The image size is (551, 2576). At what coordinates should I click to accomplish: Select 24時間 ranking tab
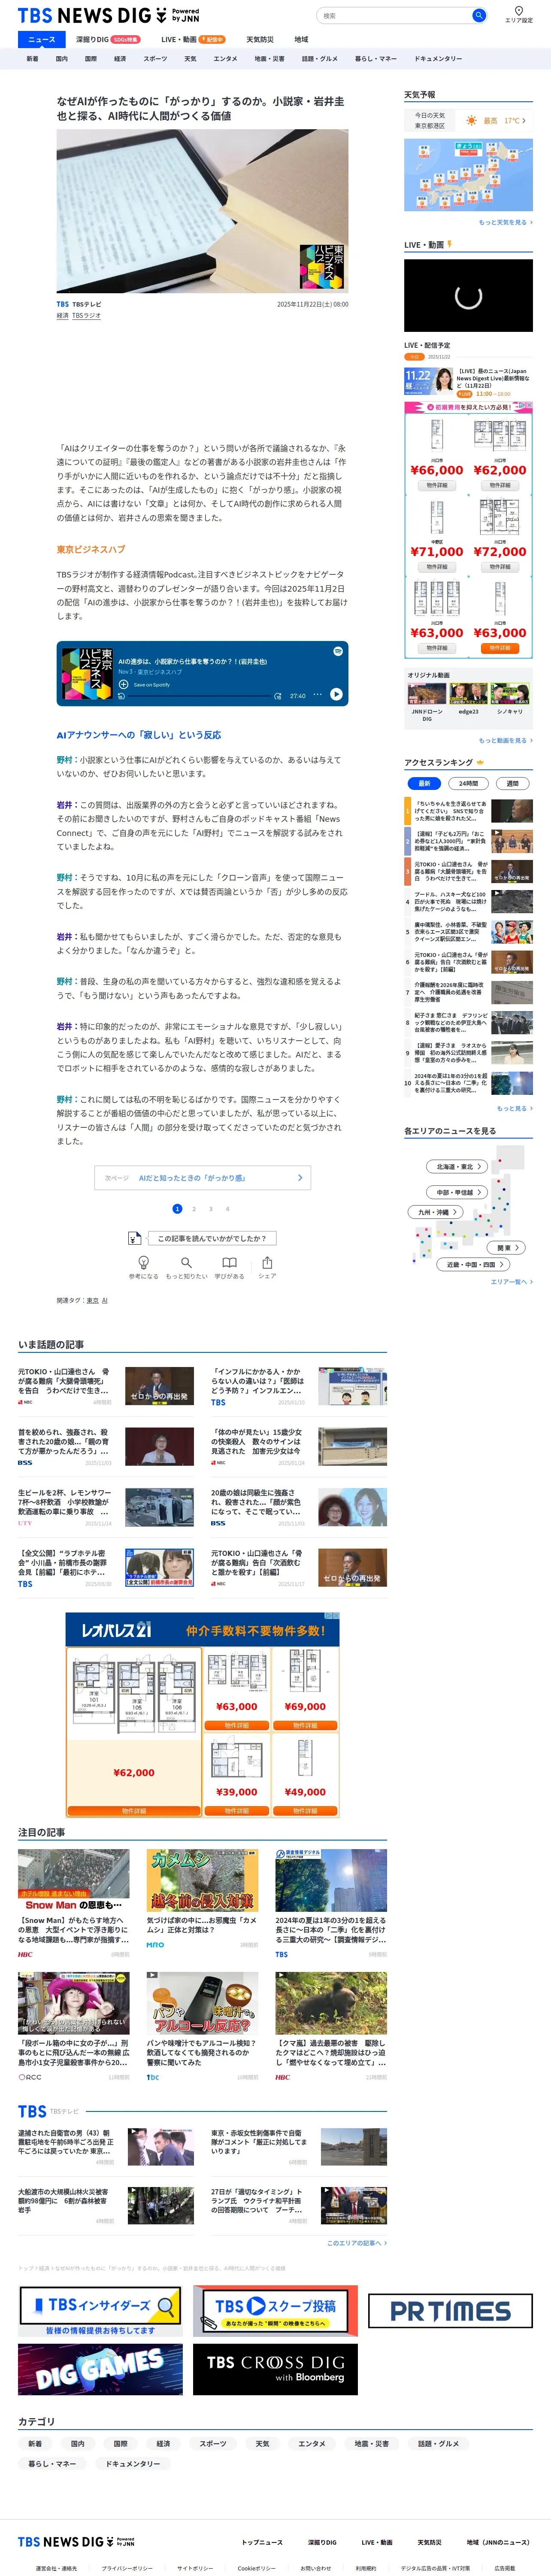click(x=468, y=783)
